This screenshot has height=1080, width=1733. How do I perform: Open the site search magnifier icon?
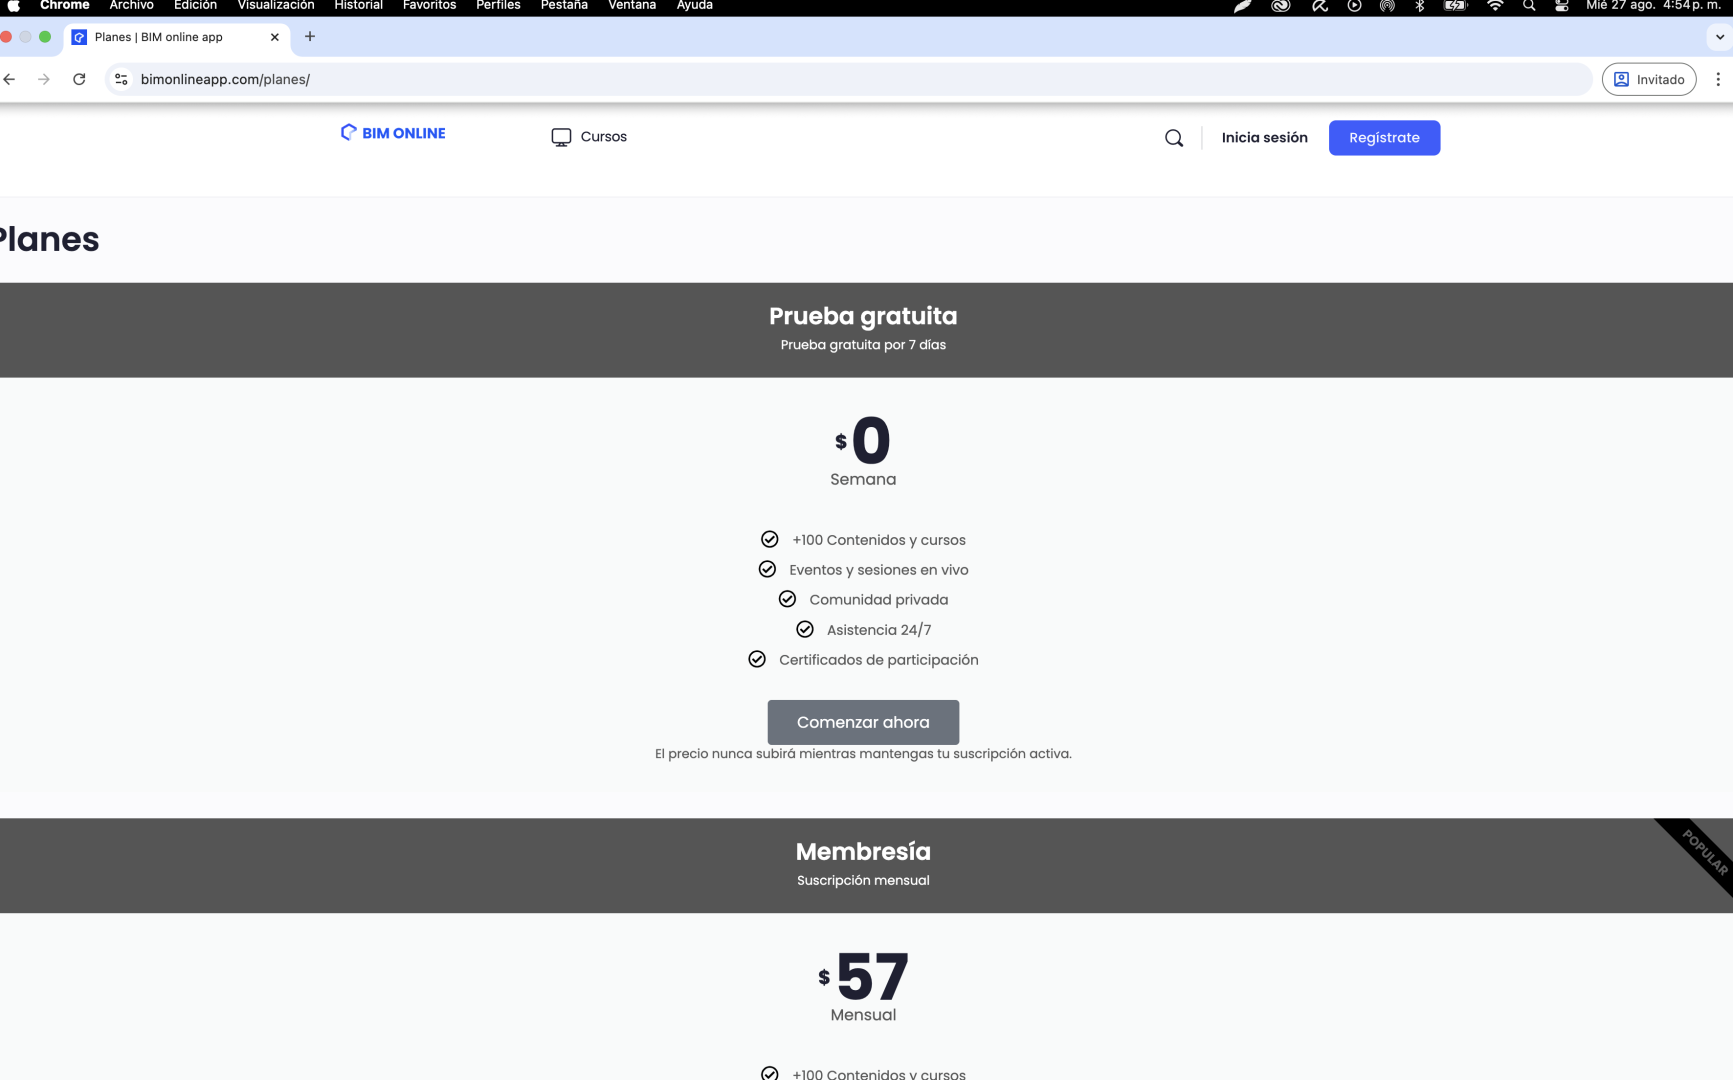click(x=1173, y=138)
